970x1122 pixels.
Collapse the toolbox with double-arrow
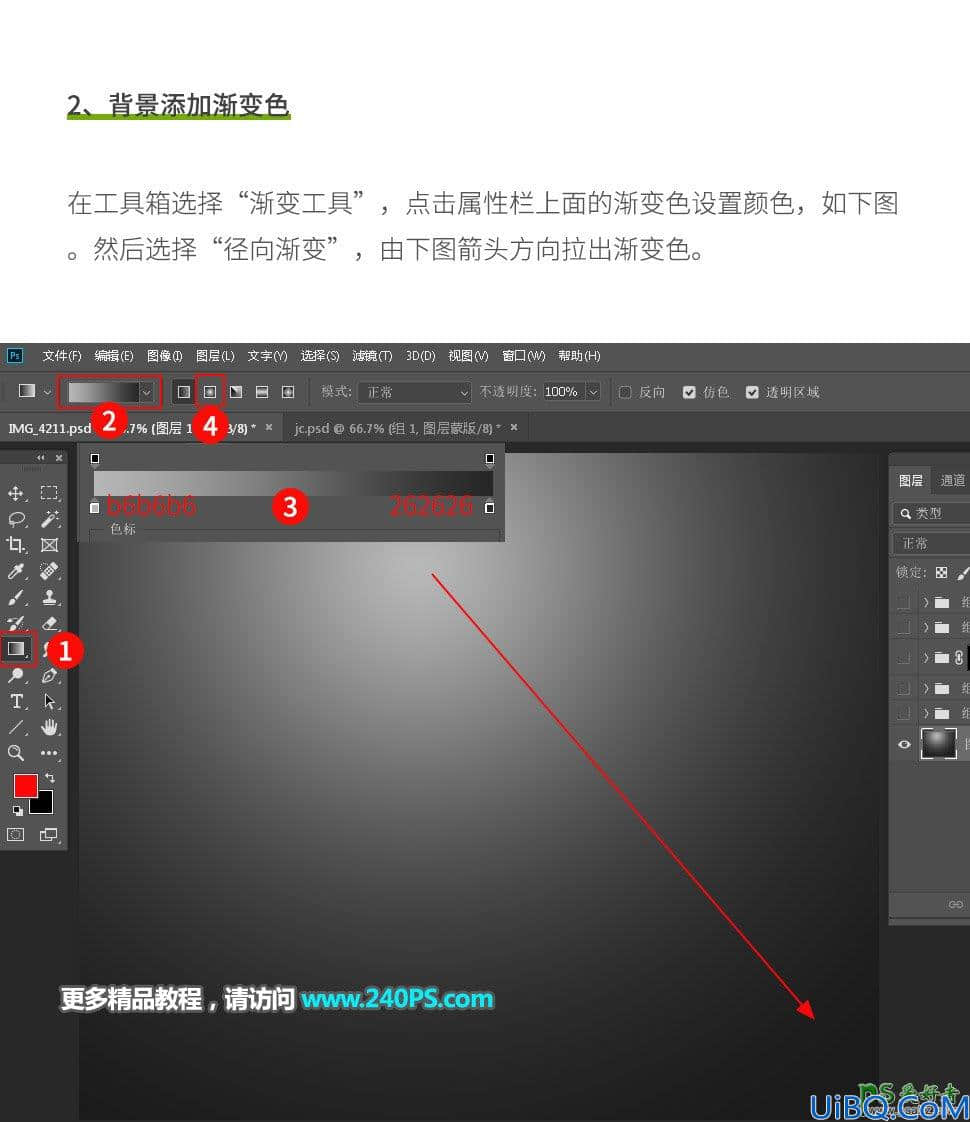(41, 457)
